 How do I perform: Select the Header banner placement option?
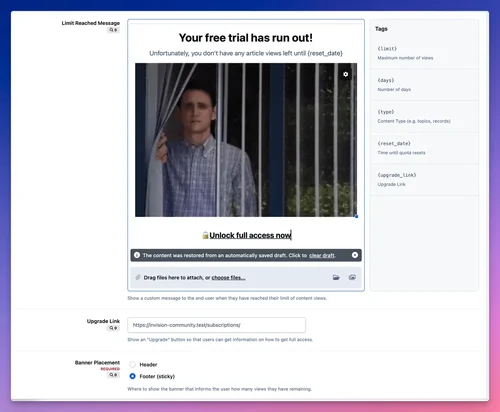[x=132, y=364]
